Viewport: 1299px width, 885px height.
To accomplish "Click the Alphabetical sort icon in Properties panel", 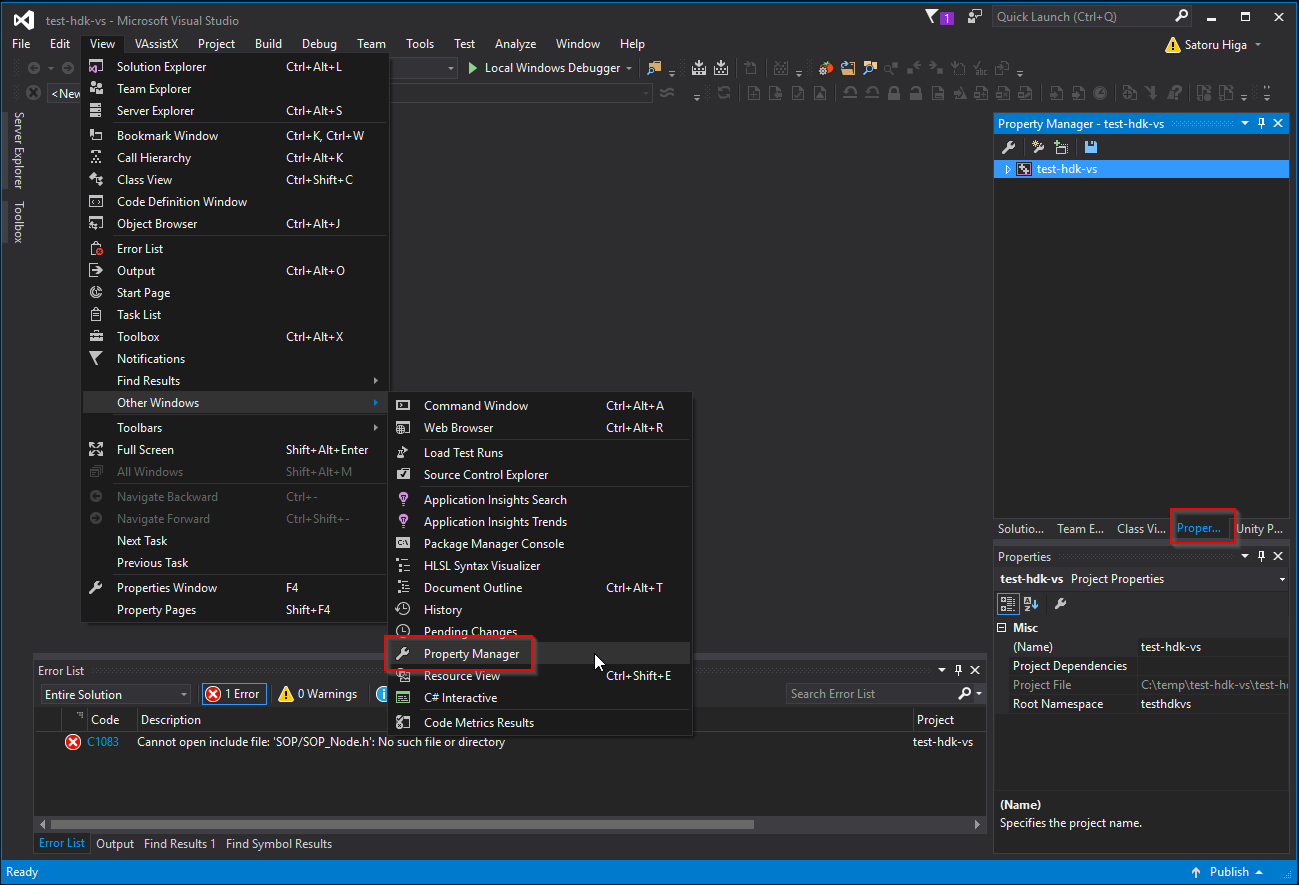I will pos(1031,603).
